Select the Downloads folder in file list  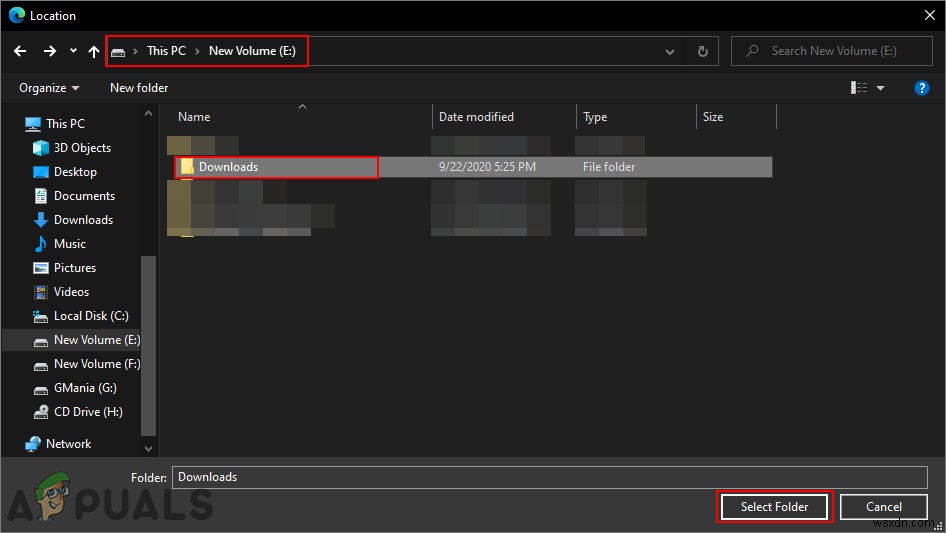point(473,167)
